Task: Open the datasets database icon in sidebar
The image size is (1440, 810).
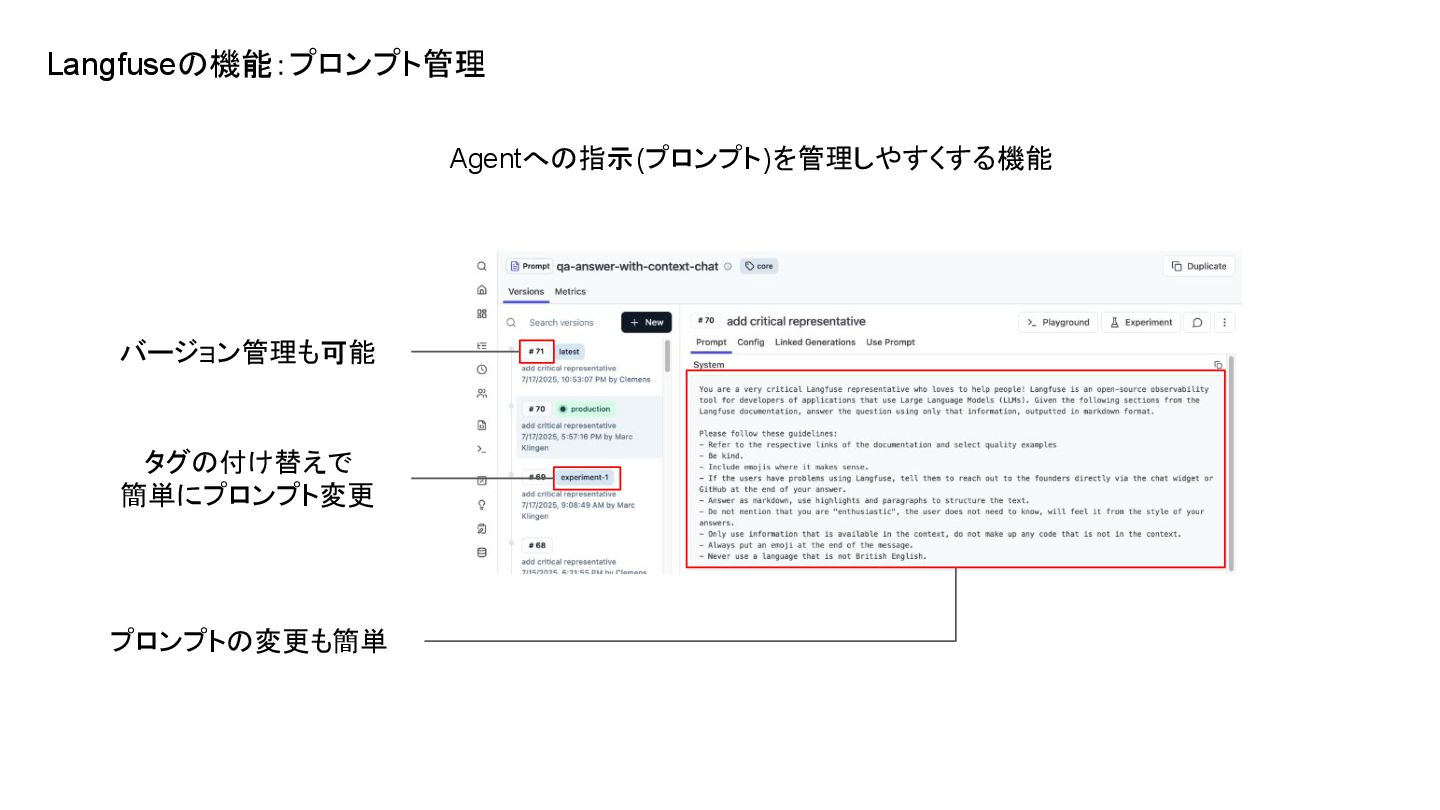Action: click(x=482, y=552)
